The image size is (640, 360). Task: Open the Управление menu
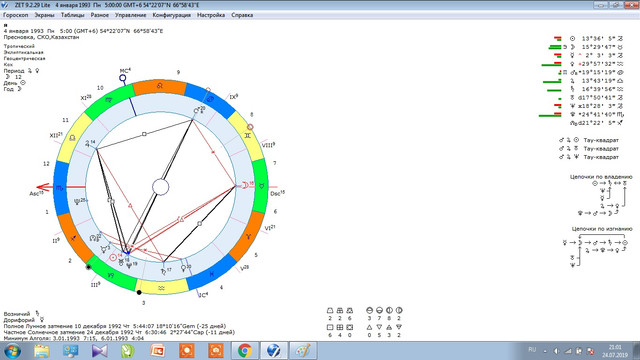point(130,15)
